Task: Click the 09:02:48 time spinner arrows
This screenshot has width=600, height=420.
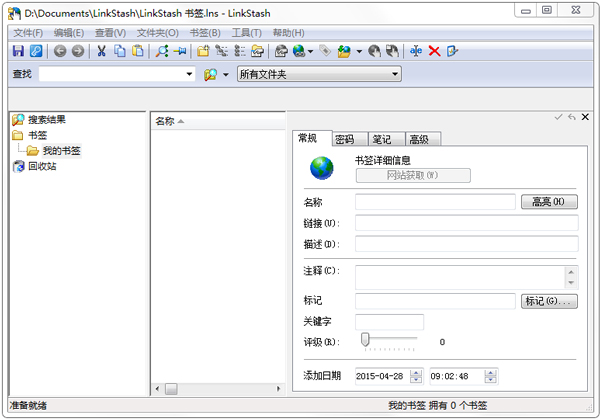Action: (x=490, y=376)
